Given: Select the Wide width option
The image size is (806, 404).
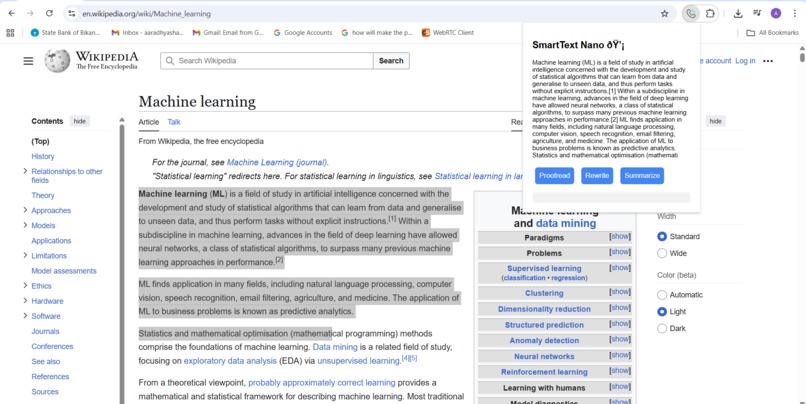Looking at the screenshot, I should click(x=662, y=253).
